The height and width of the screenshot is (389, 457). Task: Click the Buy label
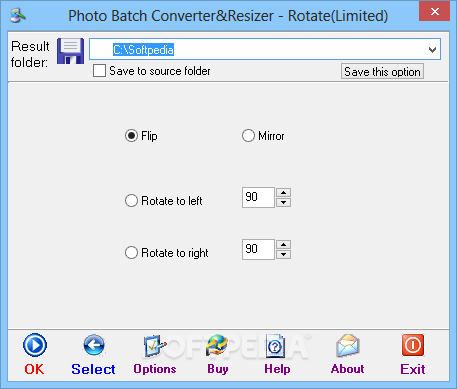click(218, 369)
